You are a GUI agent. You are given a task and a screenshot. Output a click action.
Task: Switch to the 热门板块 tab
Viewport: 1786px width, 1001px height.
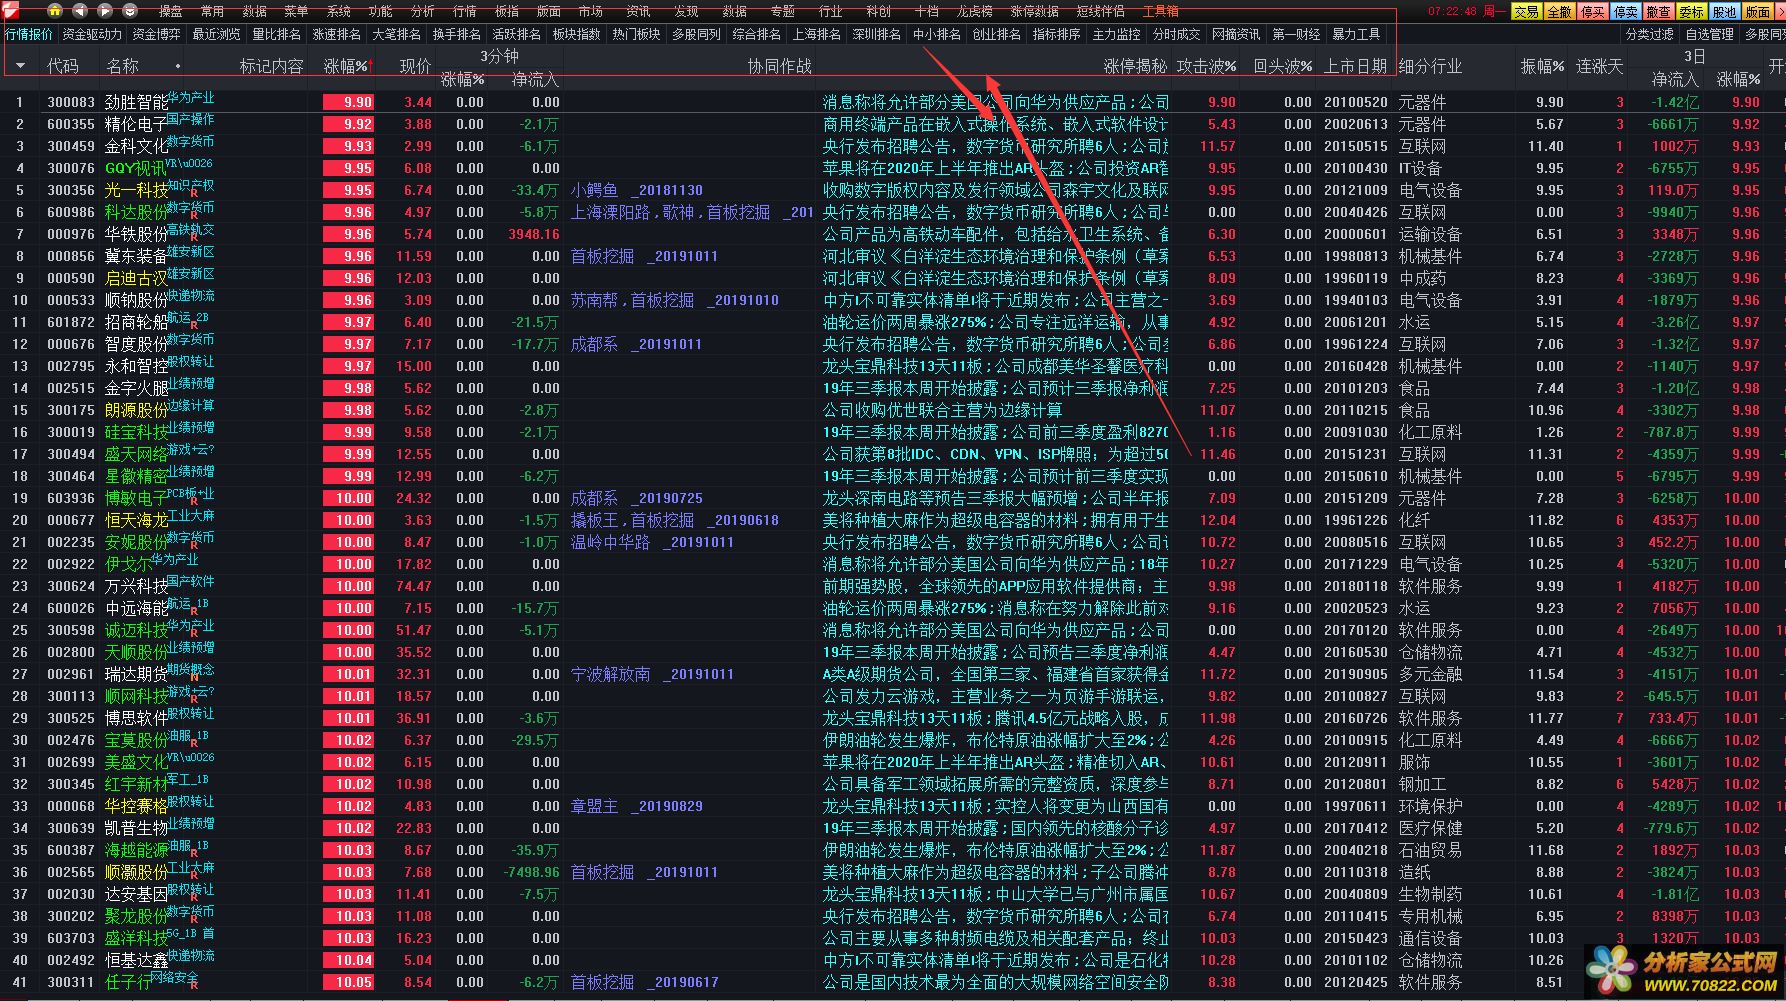[x=637, y=34]
